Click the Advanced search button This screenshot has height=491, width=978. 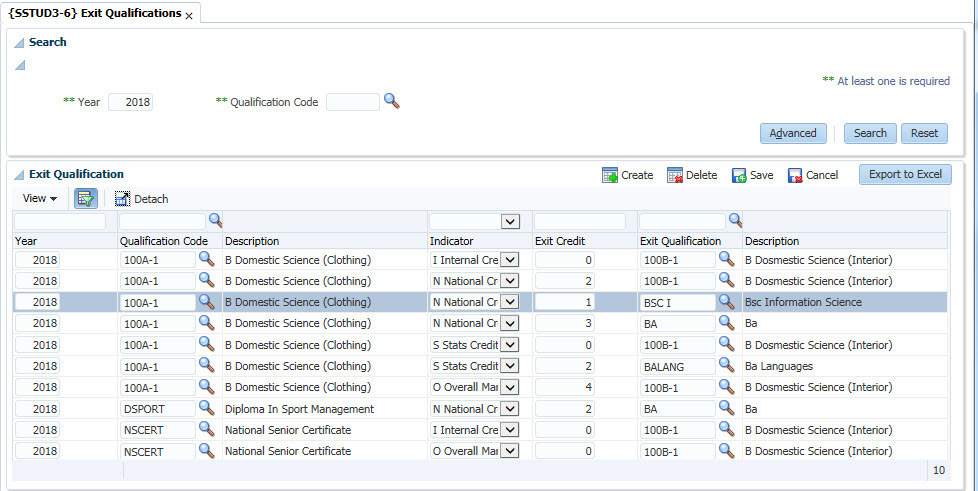[x=793, y=133]
